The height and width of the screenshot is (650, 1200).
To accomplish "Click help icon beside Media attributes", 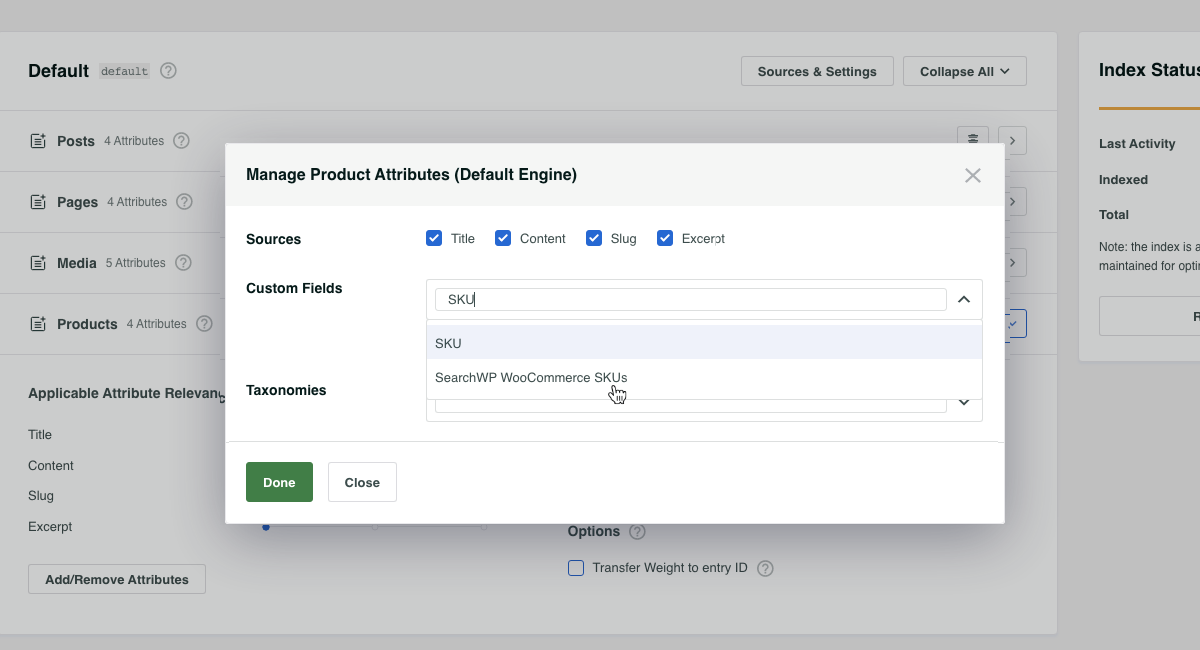I will click(x=183, y=263).
